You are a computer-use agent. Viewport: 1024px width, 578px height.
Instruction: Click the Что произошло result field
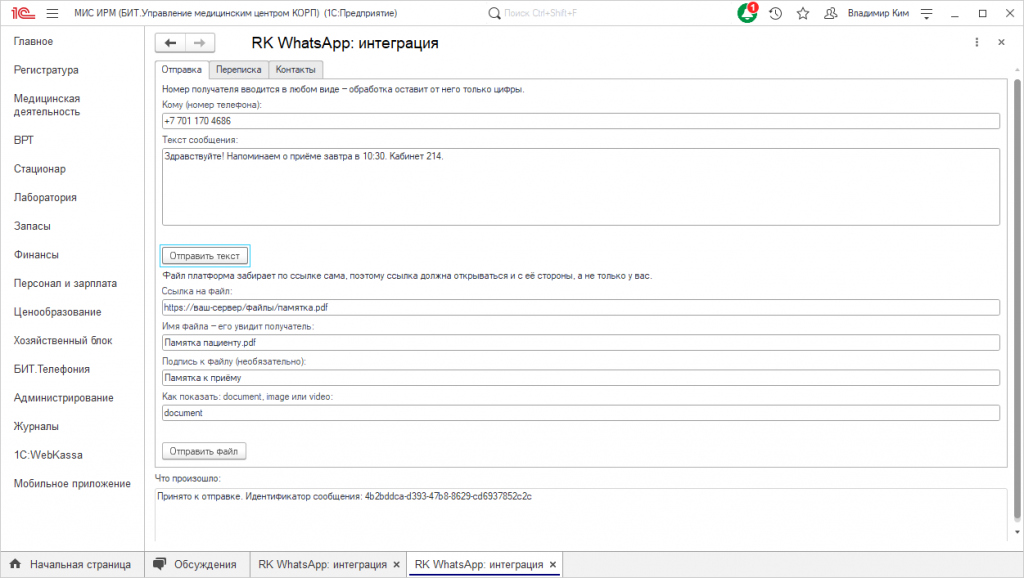tap(581, 515)
